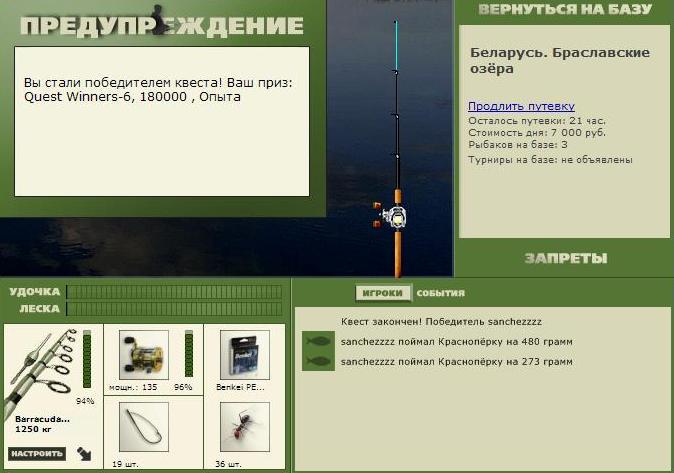This screenshot has height=473, width=674.
Task: Click Рыбаков на базе: 3
Action: point(518,145)
